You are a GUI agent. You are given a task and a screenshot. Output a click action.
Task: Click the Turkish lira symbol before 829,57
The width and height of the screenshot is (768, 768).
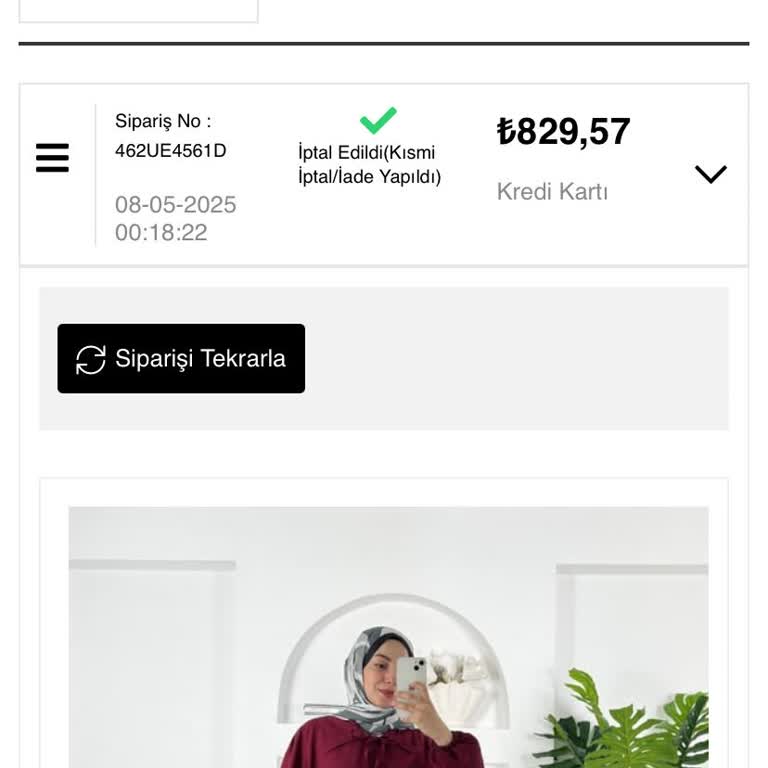pyautogui.click(x=506, y=132)
